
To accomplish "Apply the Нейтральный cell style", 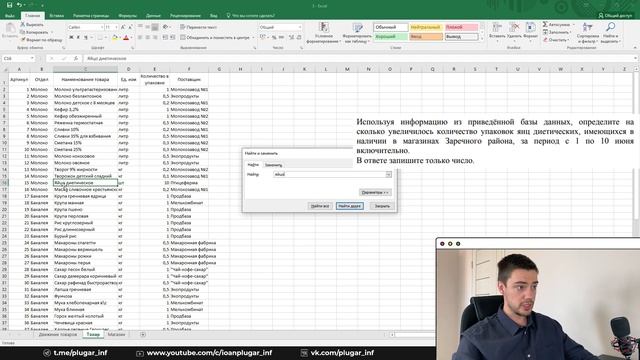I will click(426, 27).
